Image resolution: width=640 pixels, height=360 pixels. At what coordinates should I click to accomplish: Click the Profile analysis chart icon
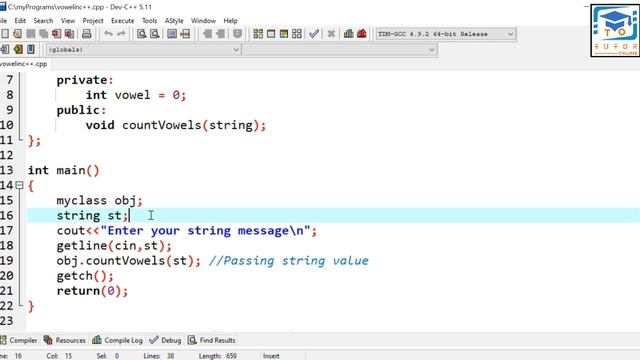tap(349, 34)
